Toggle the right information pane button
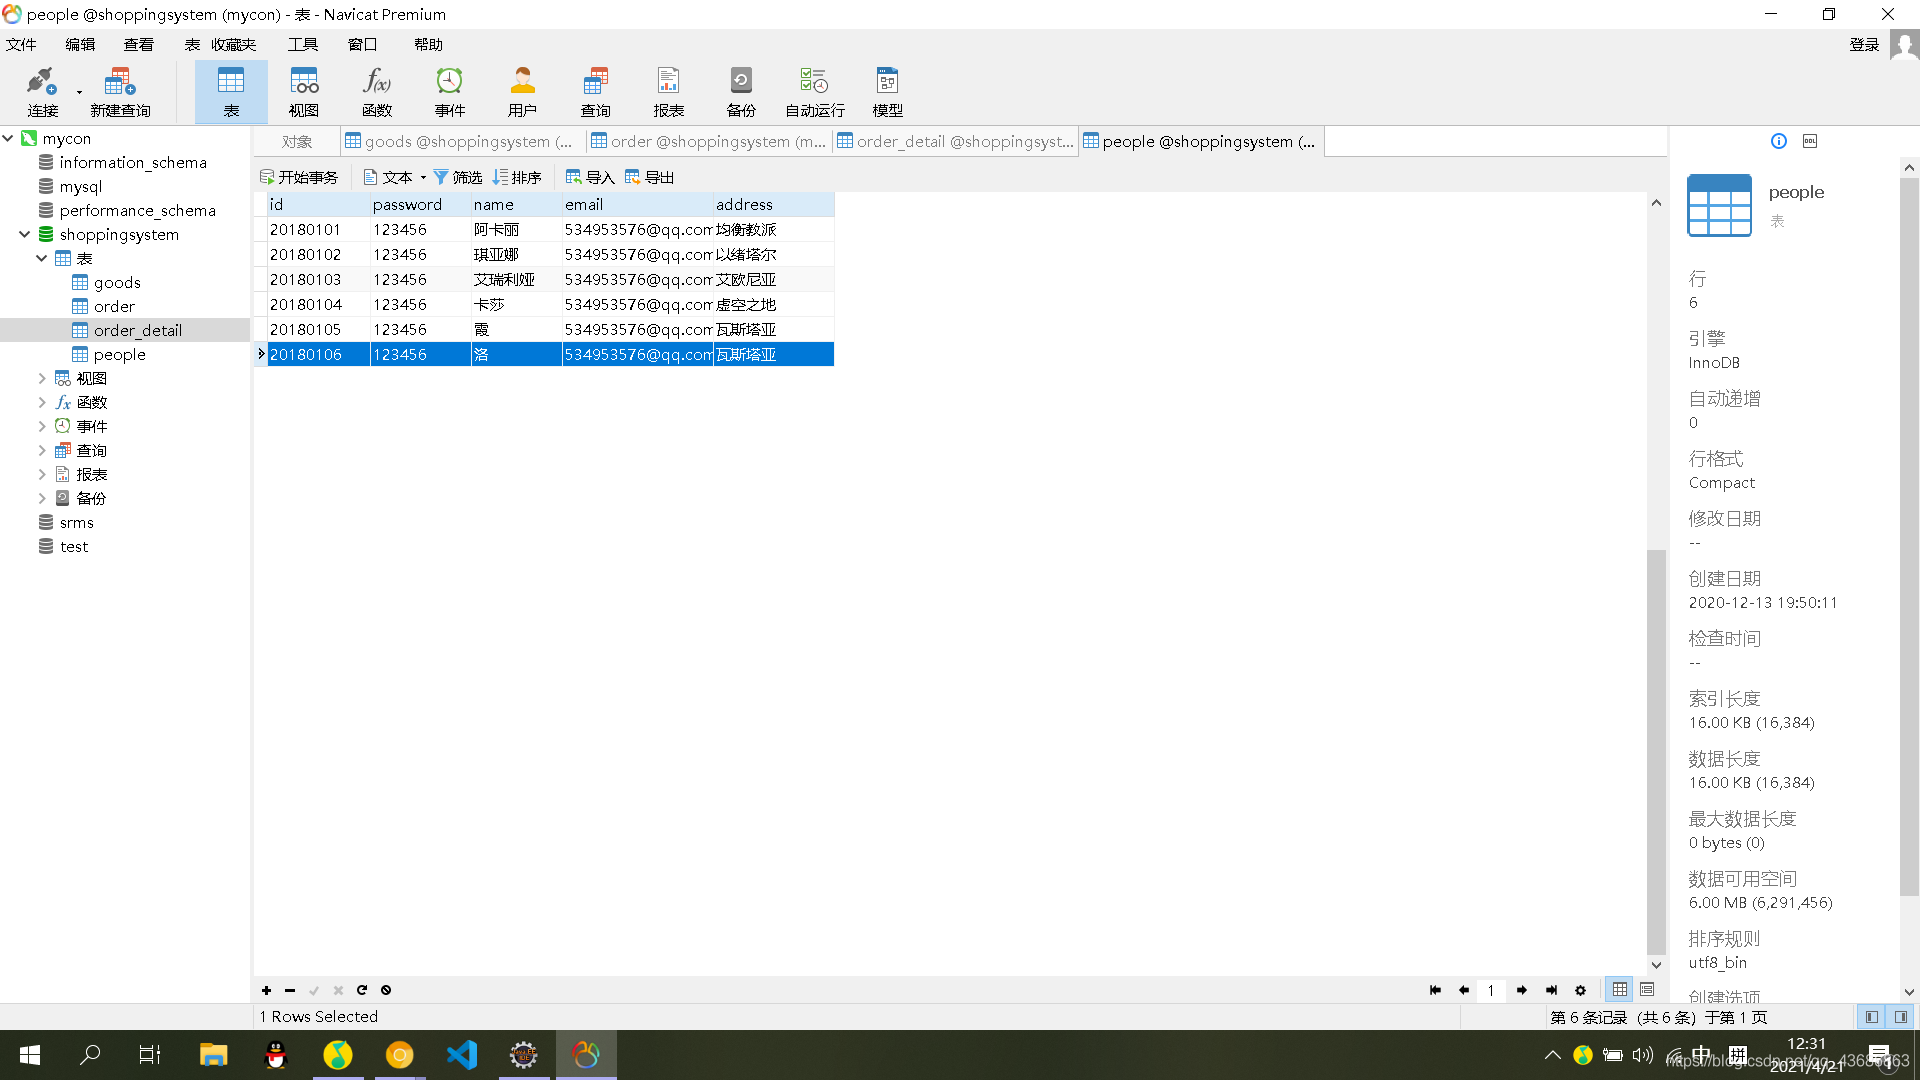Screen dimensions: 1920x1080 click(x=1900, y=1017)
